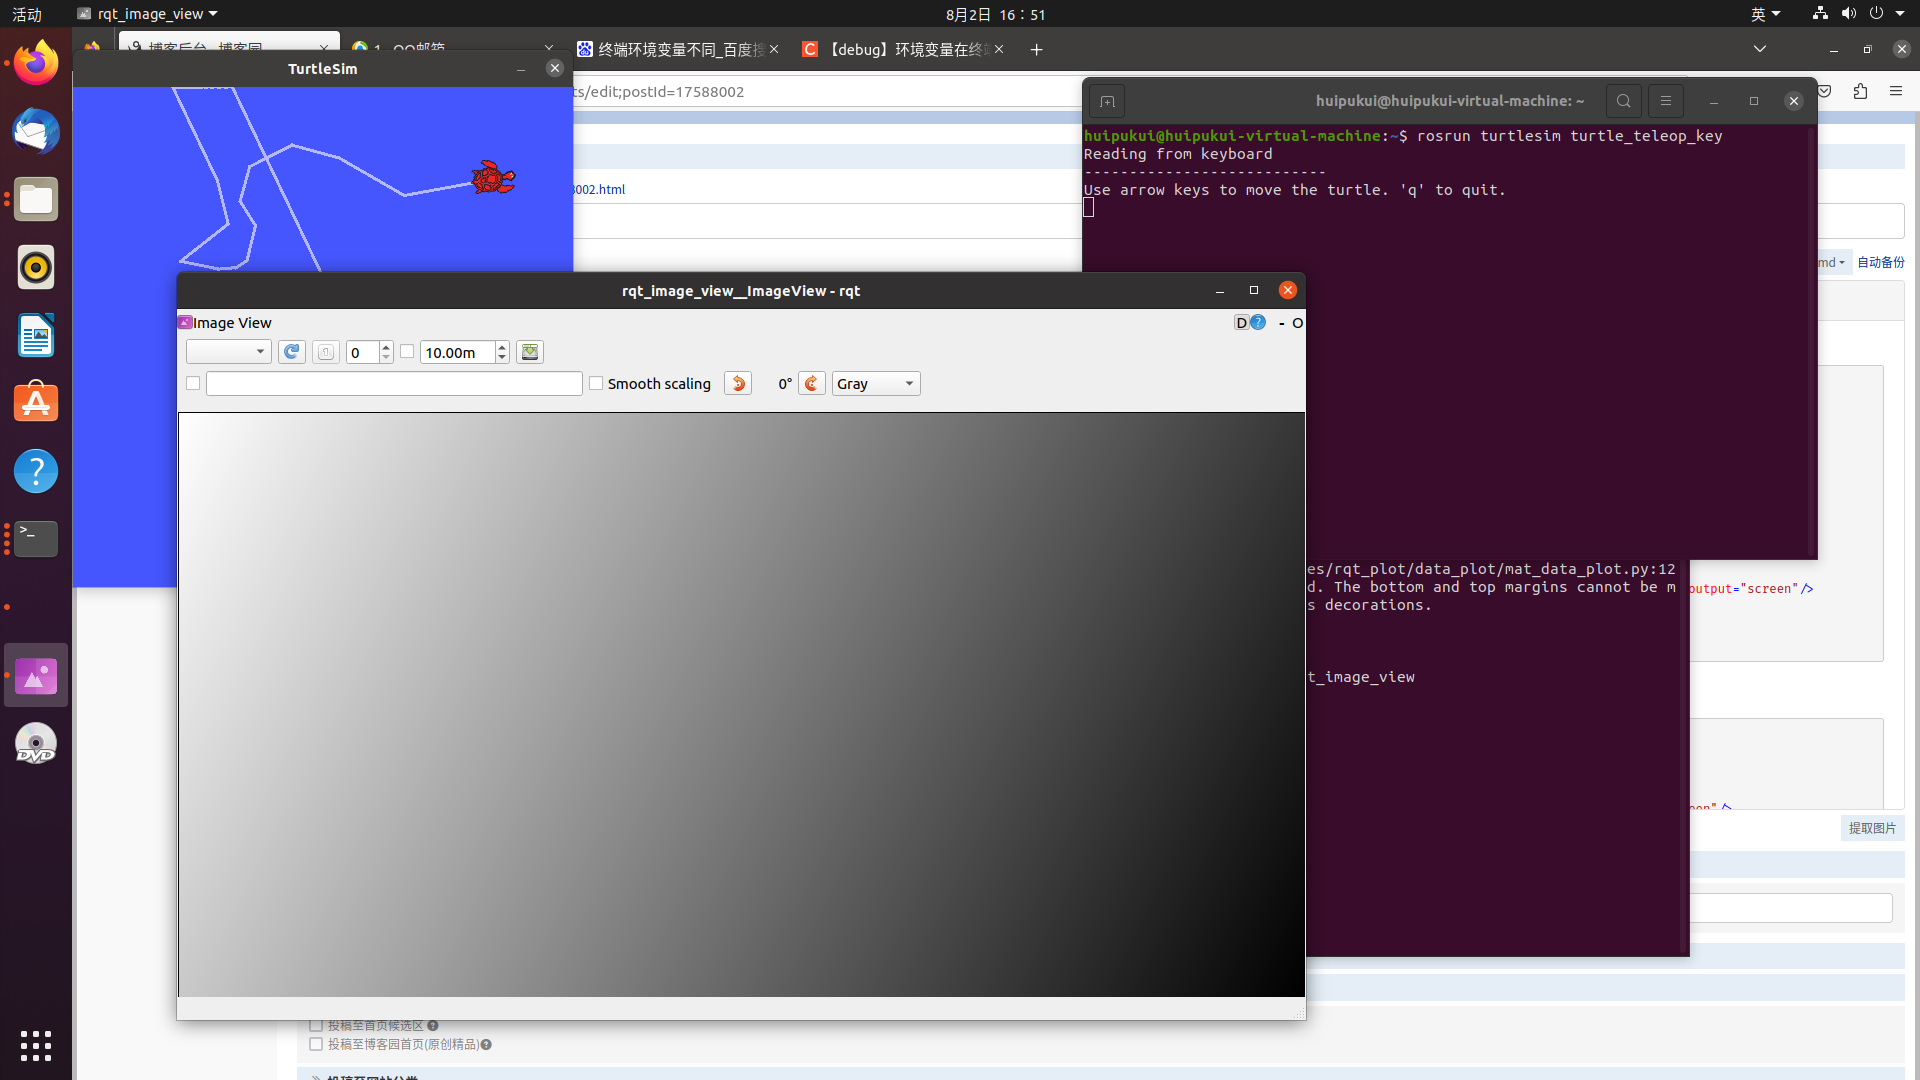Open plugin help question mark

(x=1258, y=322)
